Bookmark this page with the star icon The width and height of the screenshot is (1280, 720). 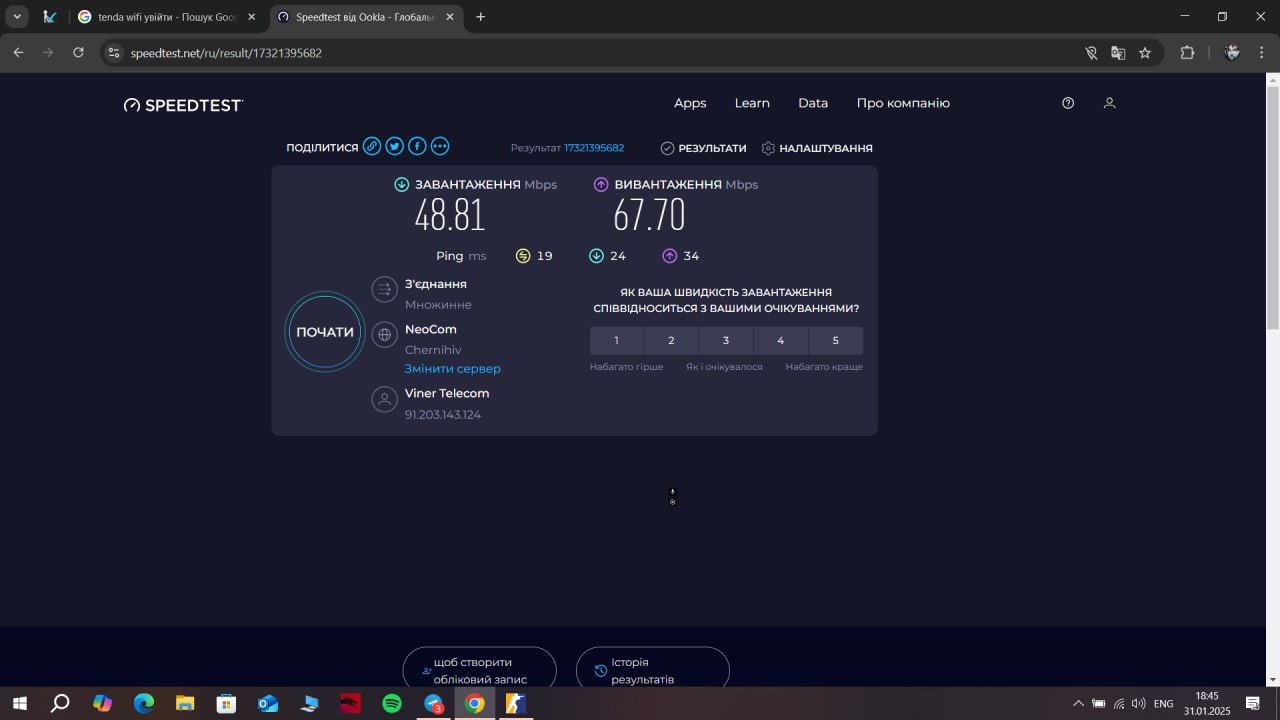click(x=1145, y=53)
